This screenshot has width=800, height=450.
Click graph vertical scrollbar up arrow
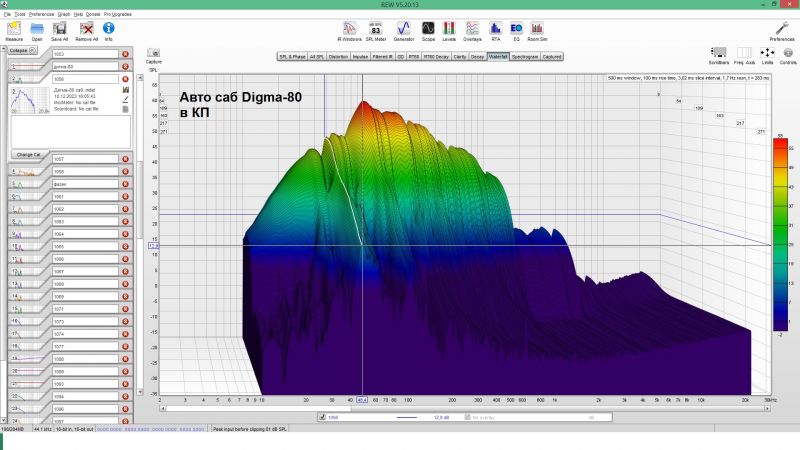tap(140, 78)
